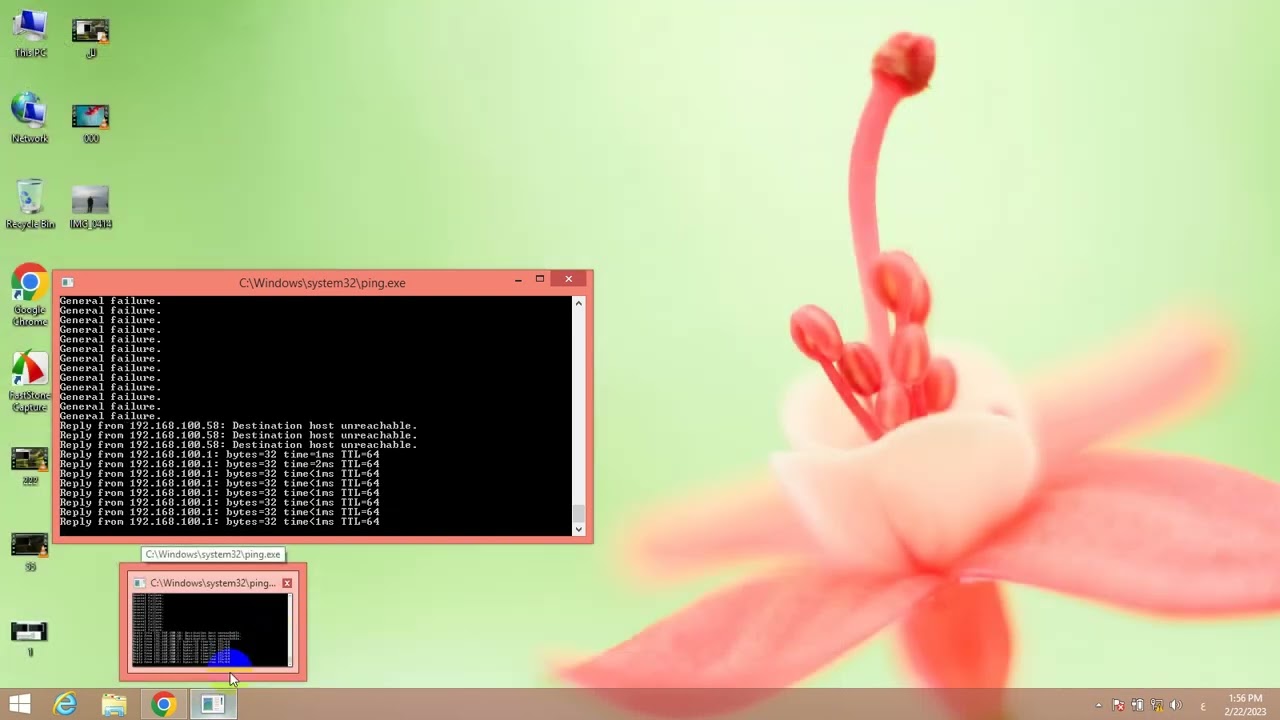The height and width of the screenshot is (720, 1280).
Task: Select the video file named 222
Action: [30, 465]
